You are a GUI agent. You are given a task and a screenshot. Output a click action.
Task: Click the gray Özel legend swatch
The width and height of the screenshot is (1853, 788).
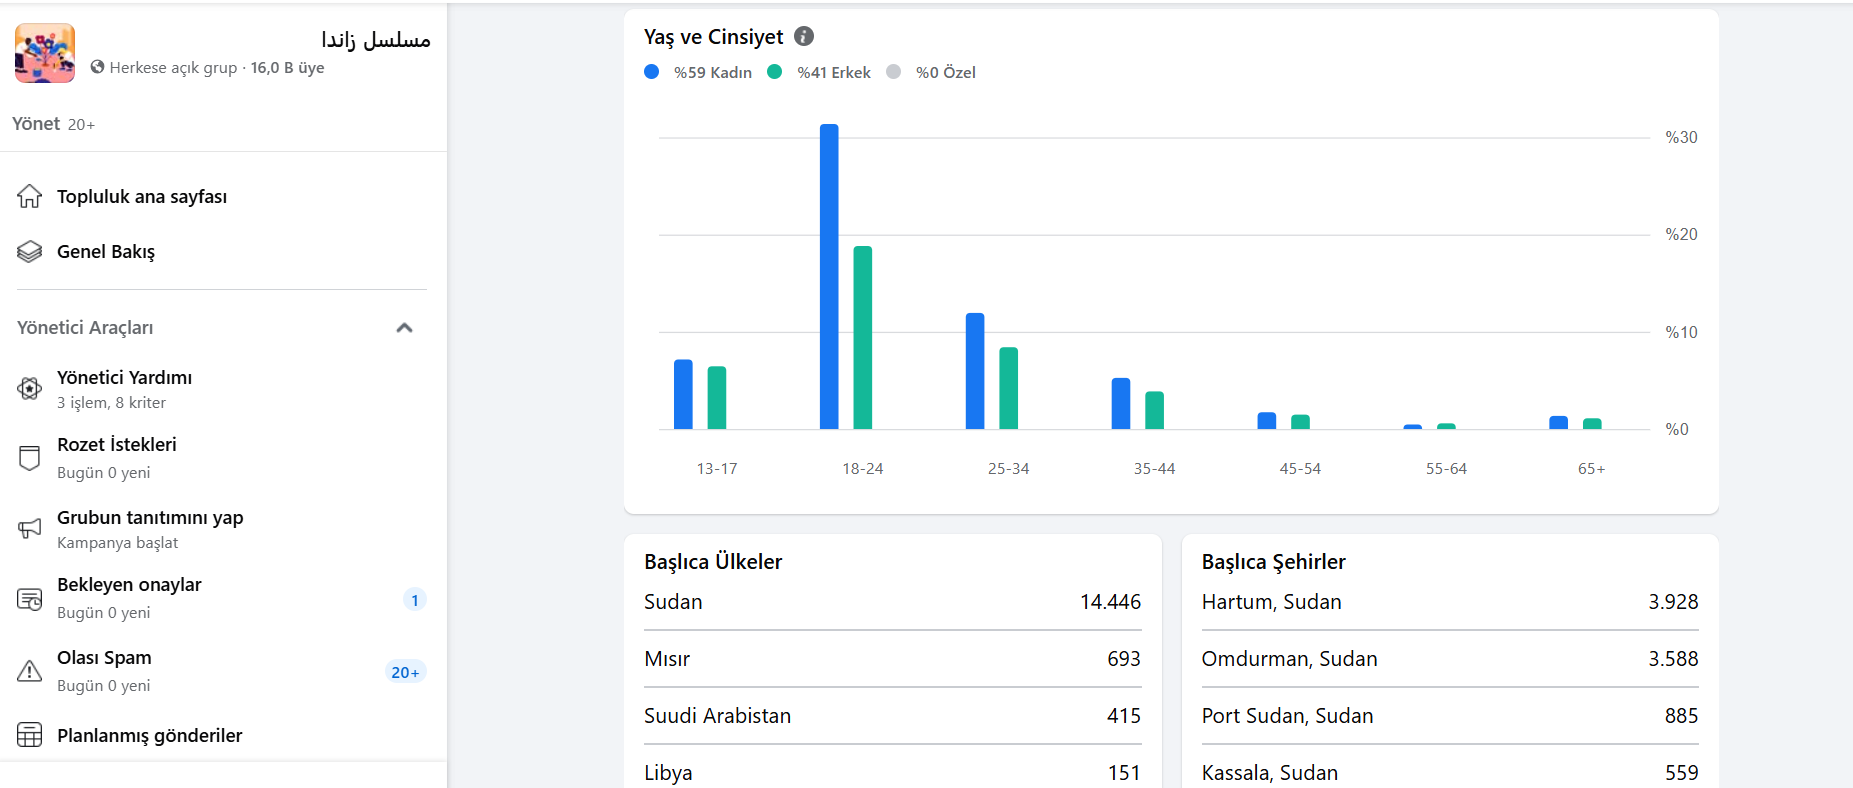(894, 72)
